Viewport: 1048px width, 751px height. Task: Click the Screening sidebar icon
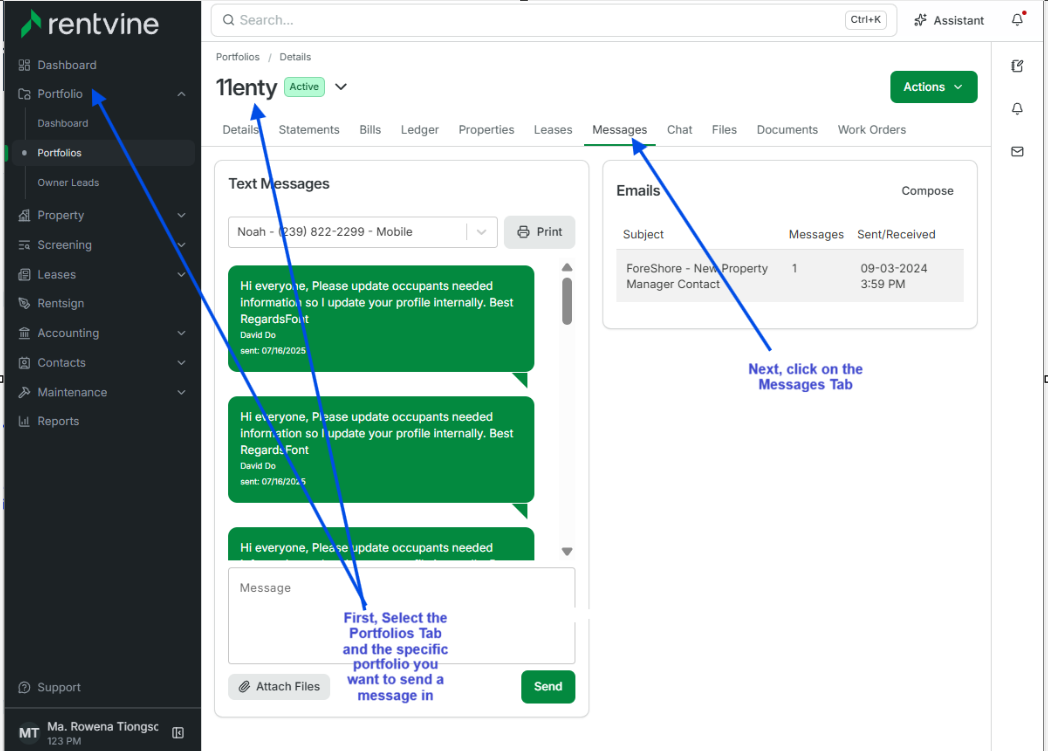pos(25,245)
